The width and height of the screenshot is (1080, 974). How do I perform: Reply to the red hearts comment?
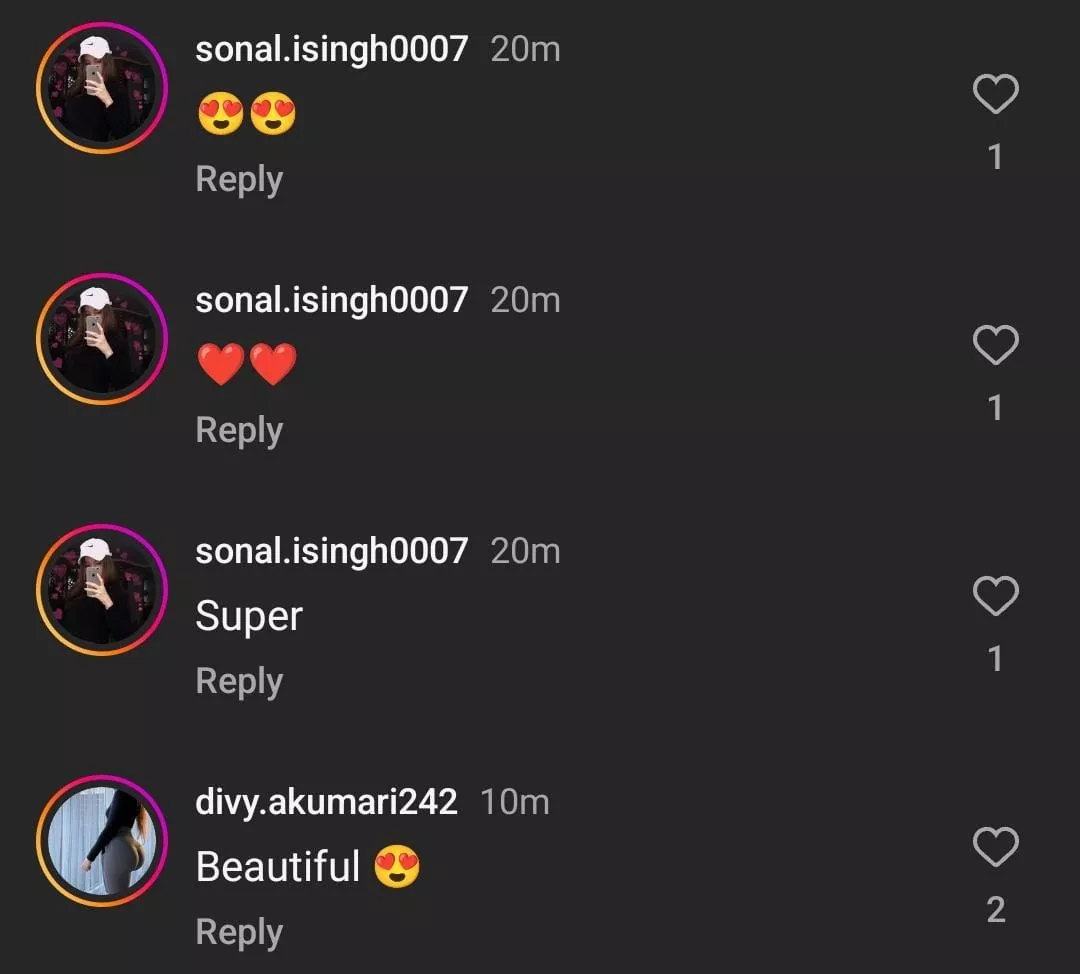[x=239, y=431]
